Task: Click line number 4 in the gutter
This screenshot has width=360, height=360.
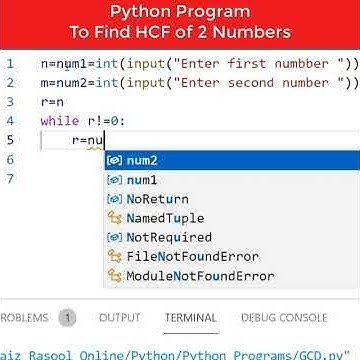Action: [x=10, y=121]
